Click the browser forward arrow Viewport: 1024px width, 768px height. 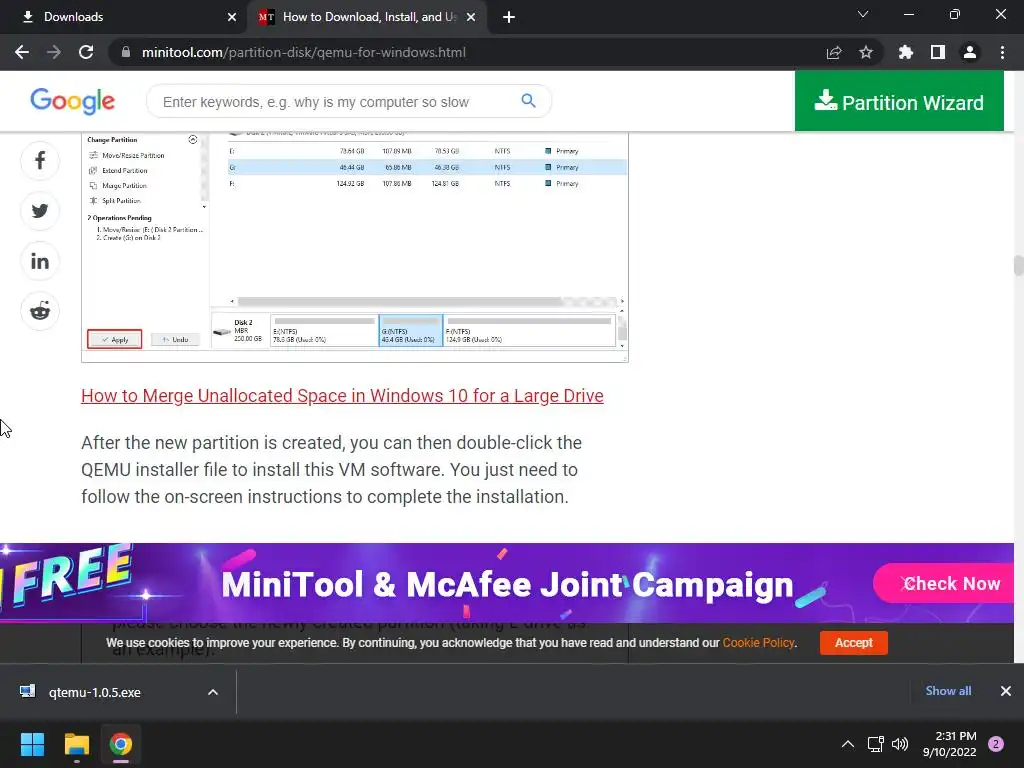click(x=54, y=52)
